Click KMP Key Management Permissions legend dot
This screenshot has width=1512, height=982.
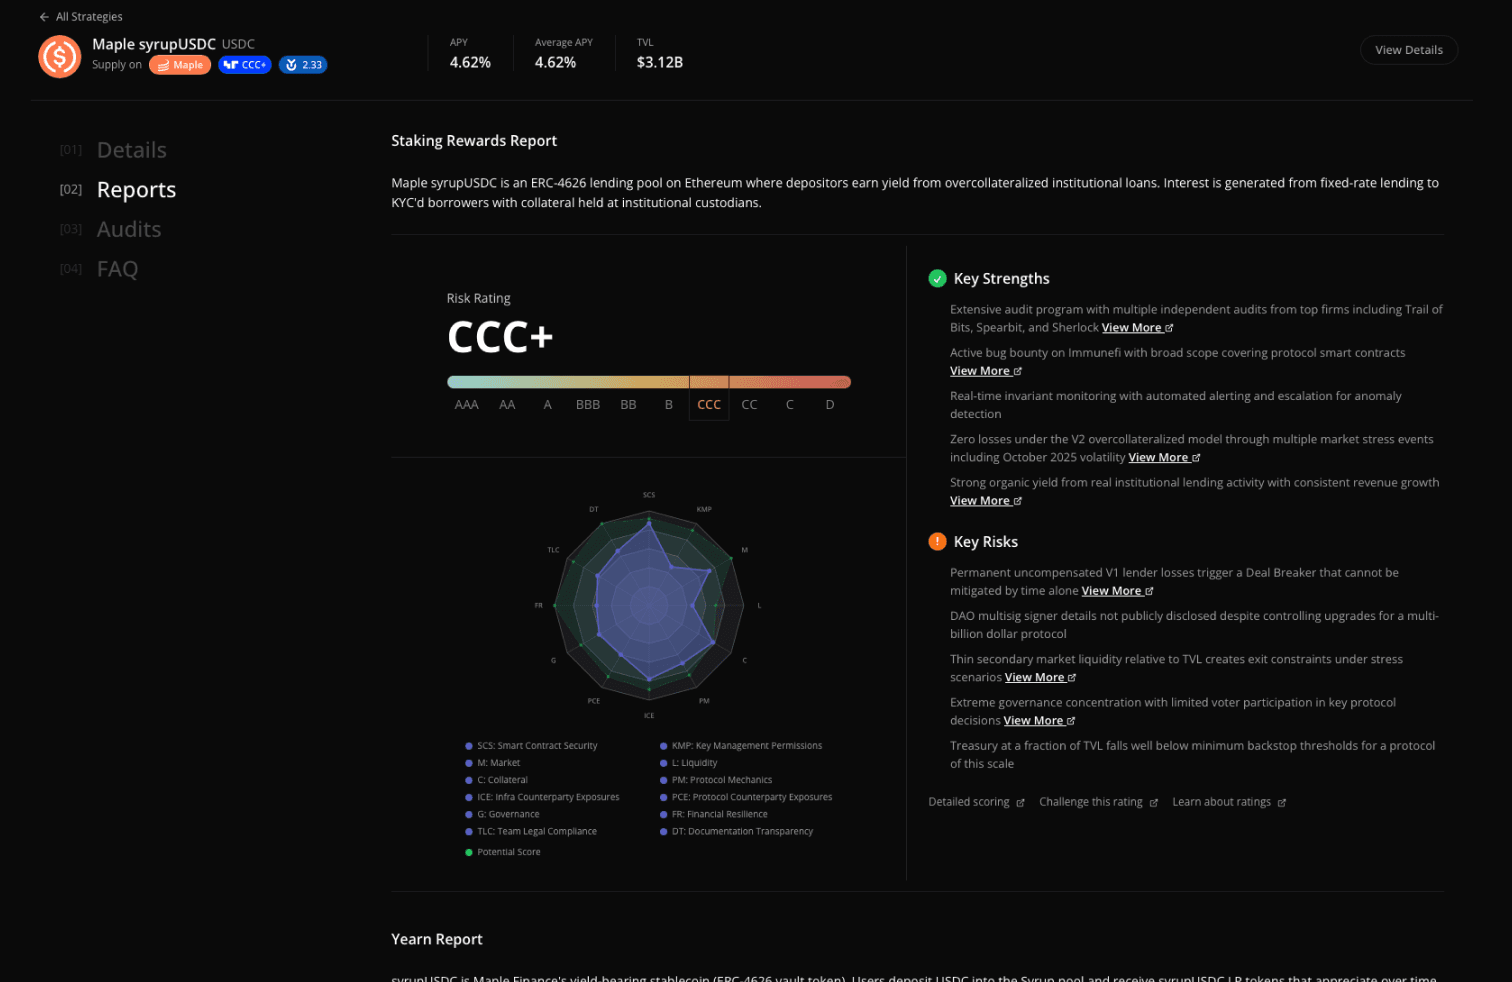pos(664,746)
